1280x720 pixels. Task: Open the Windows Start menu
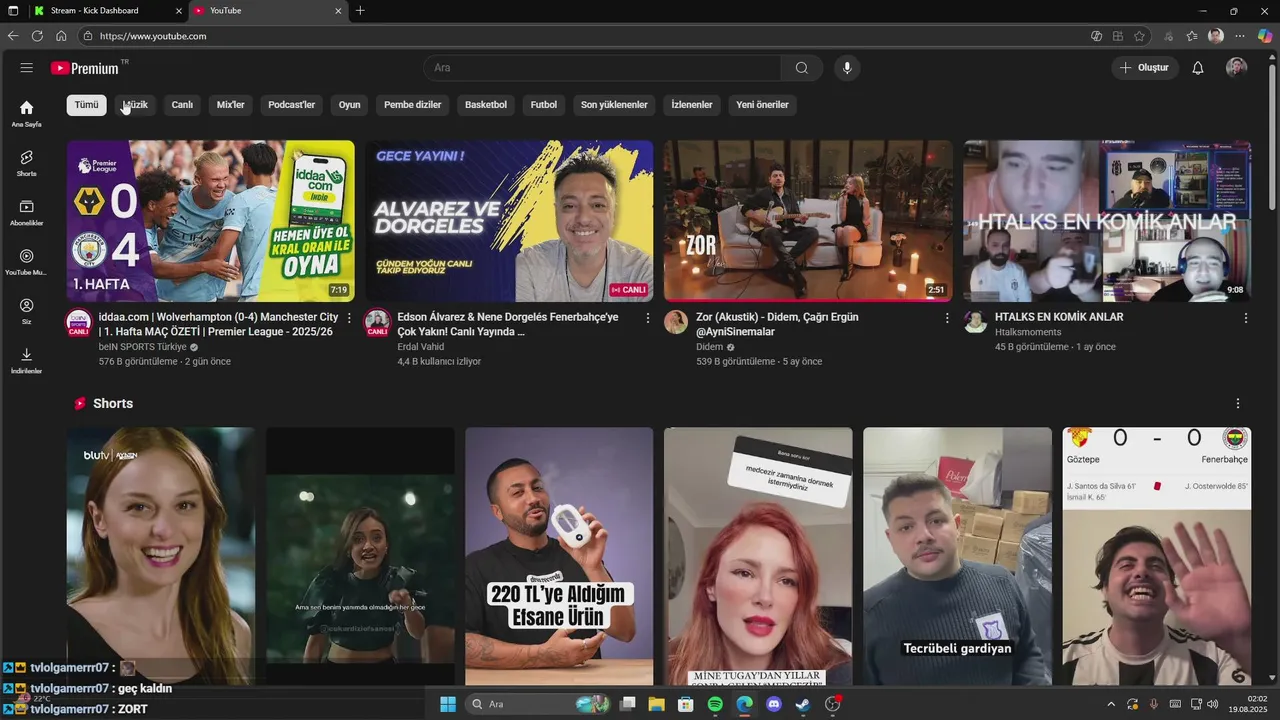point(448,704)
